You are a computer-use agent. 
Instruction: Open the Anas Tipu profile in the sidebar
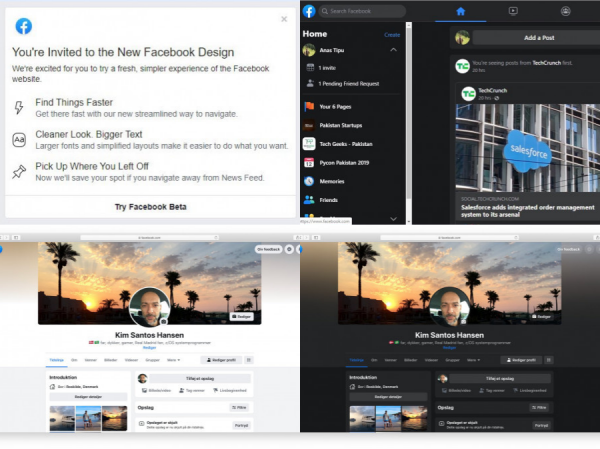point(331,50)
